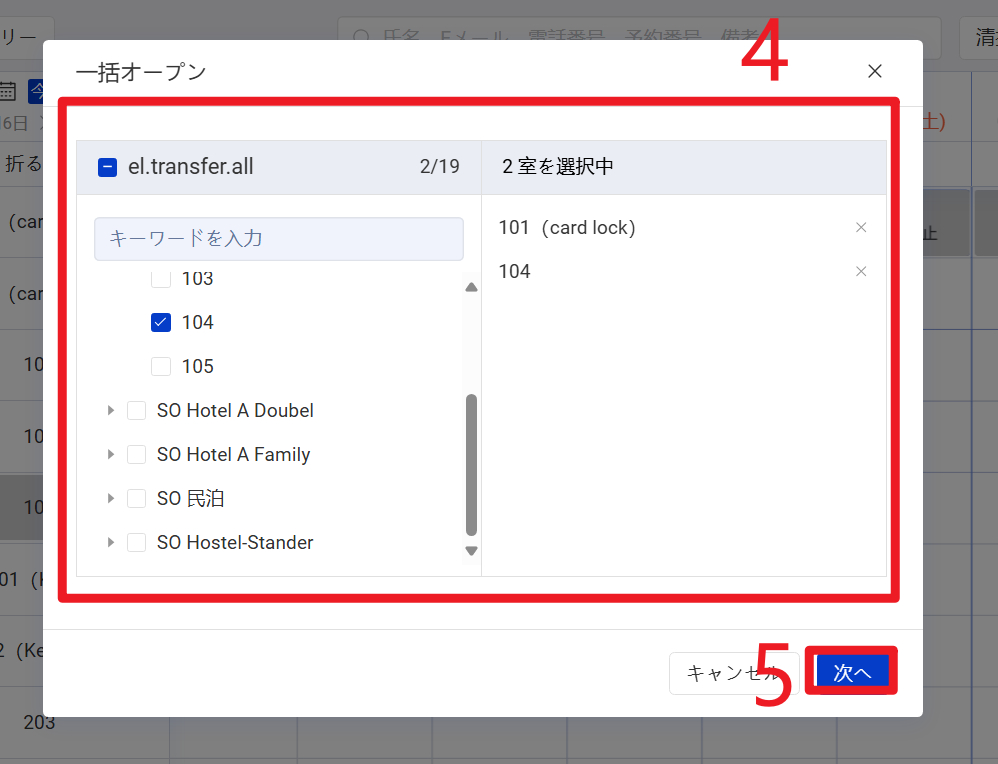Close the 一括オープン dialog with X

click(x=875, y=71)
